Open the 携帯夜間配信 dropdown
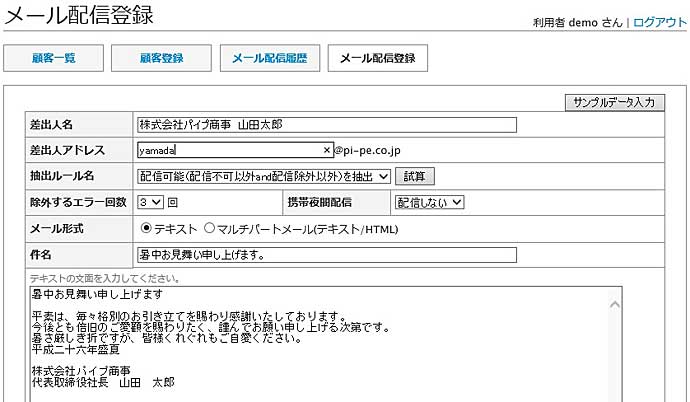The image size is (690, 402). [429, 202]
